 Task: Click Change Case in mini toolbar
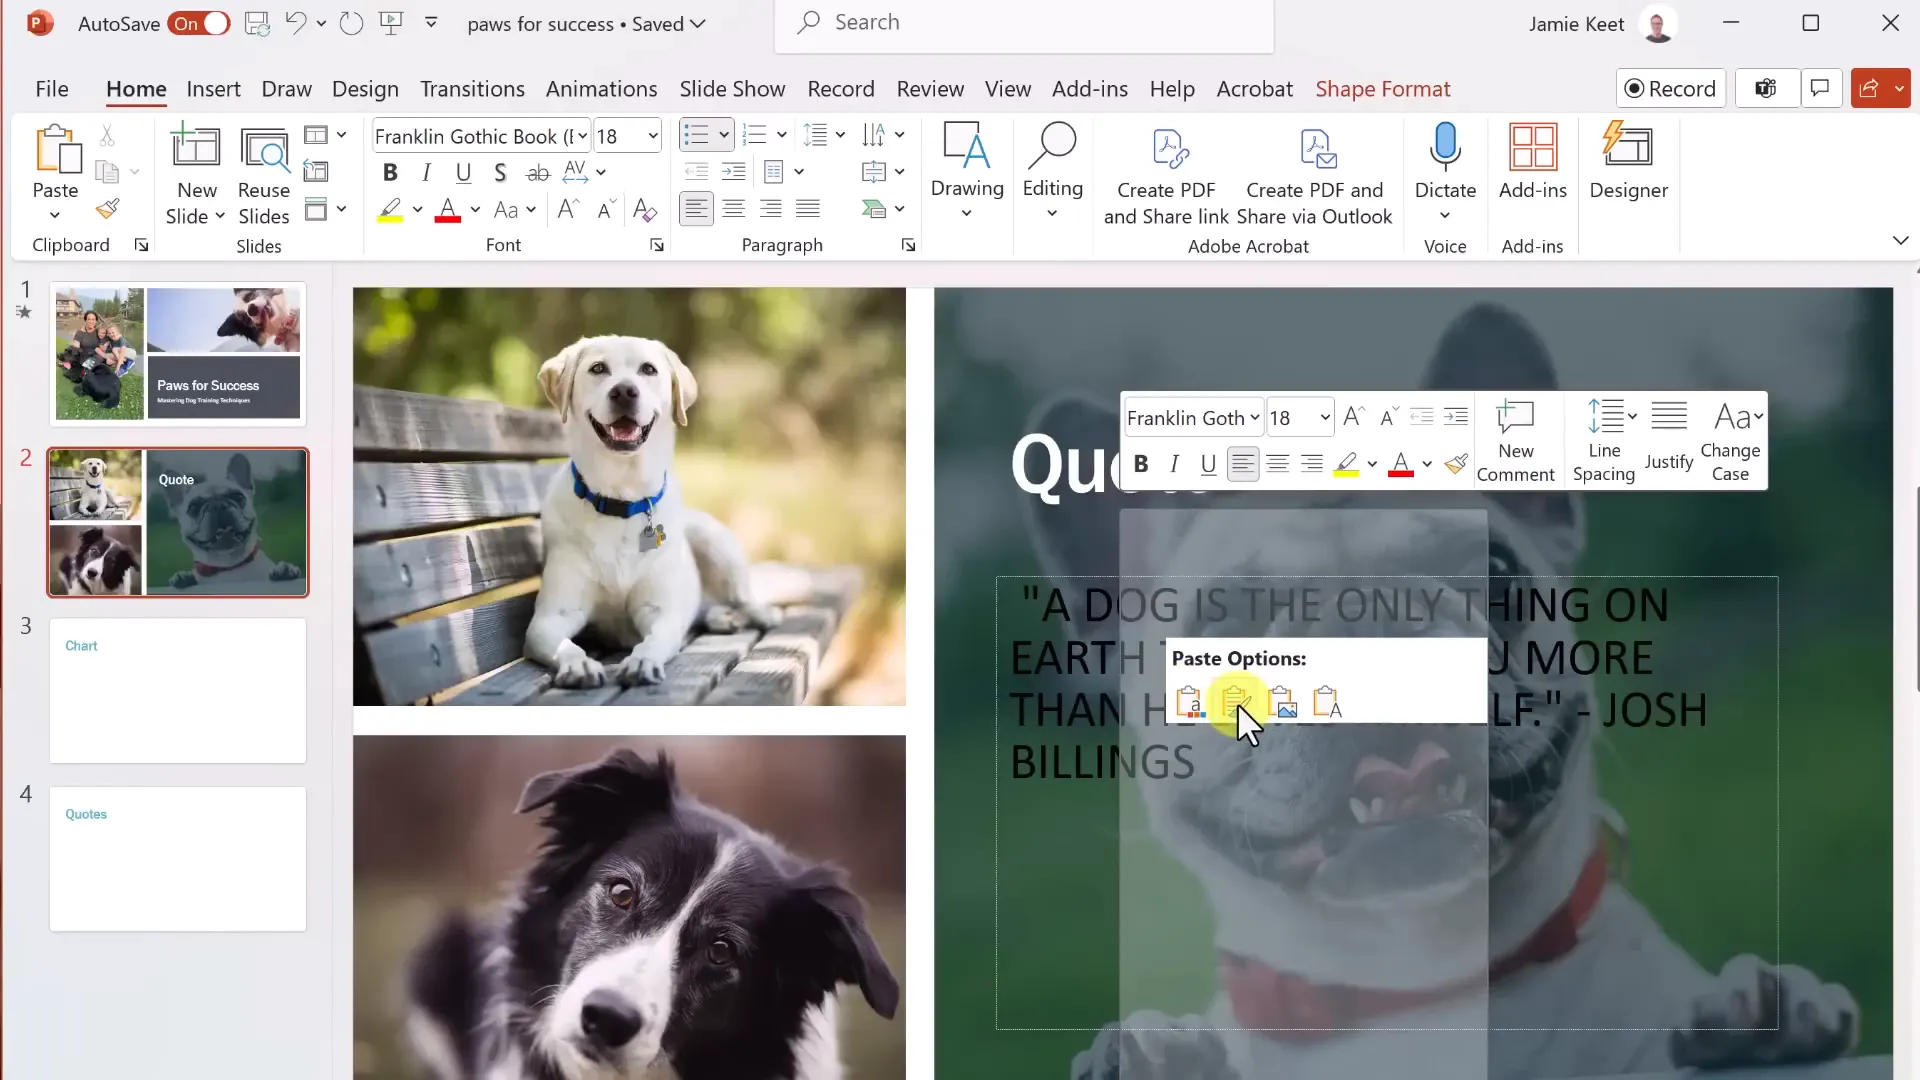1731,441
